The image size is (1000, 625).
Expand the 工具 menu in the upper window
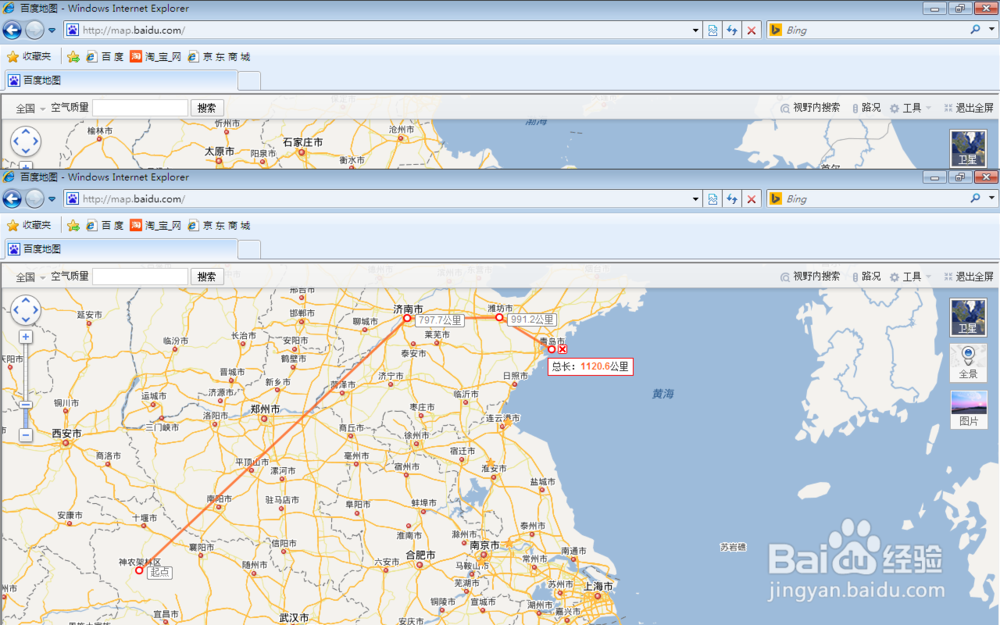(911, 108)
